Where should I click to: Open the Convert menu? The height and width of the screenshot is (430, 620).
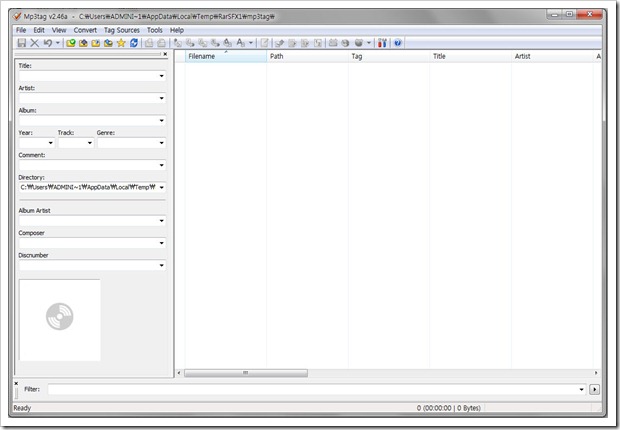(85, 30)
